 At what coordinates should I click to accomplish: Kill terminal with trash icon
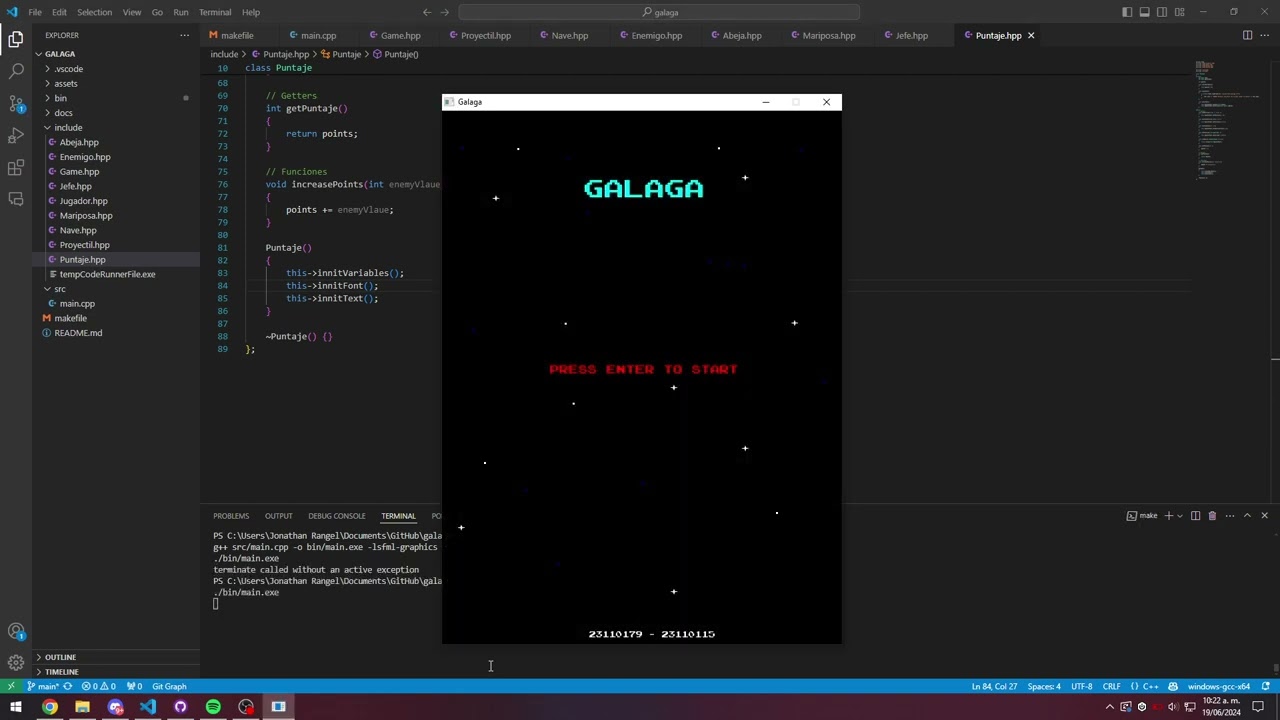click(1212, 516)
